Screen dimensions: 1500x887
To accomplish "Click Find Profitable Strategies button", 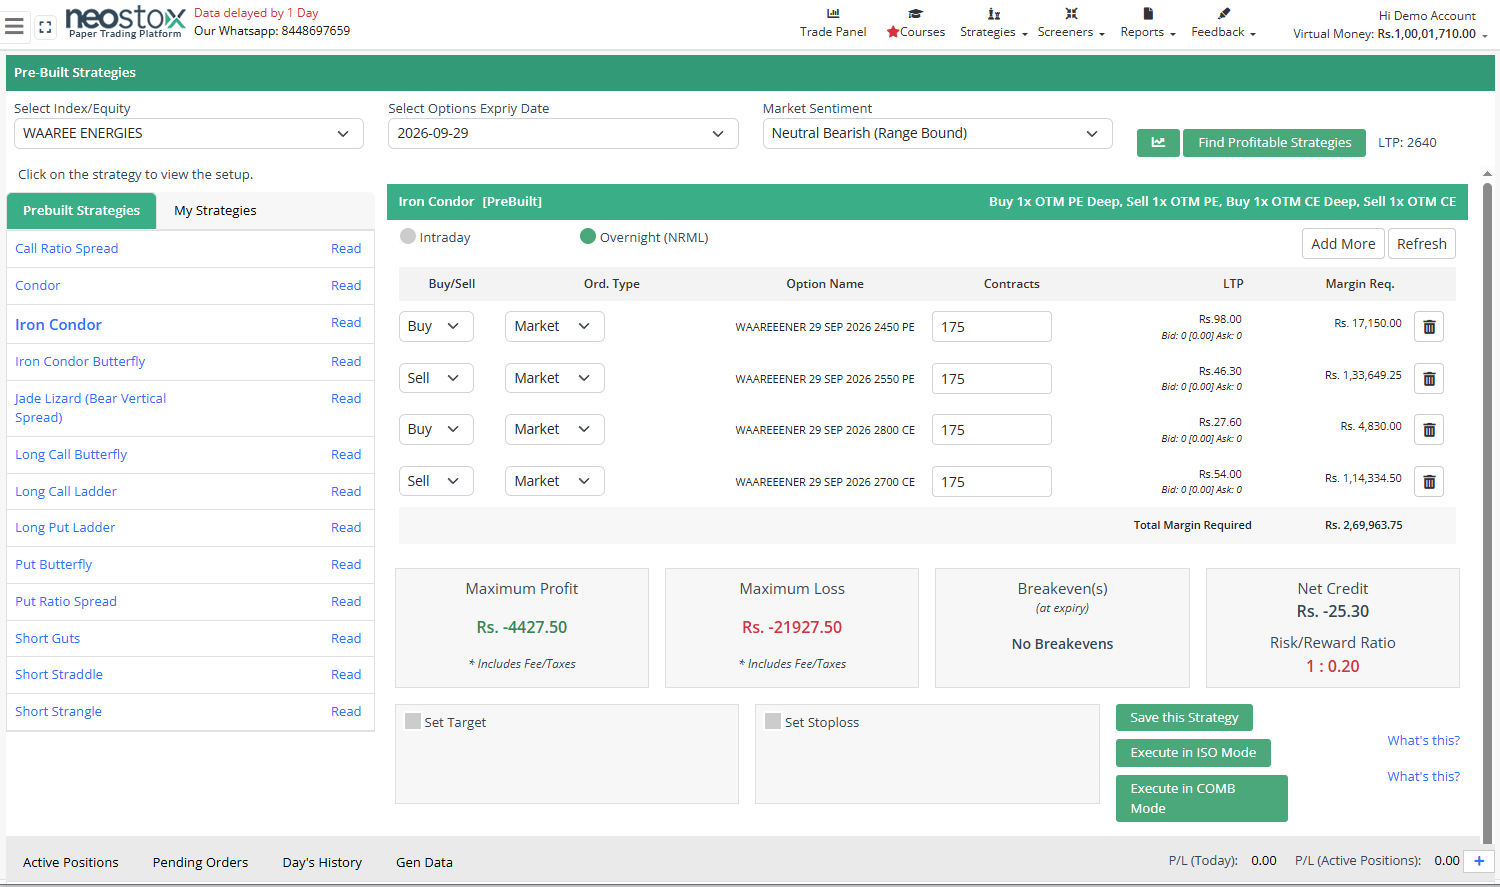I will 1274,143.
